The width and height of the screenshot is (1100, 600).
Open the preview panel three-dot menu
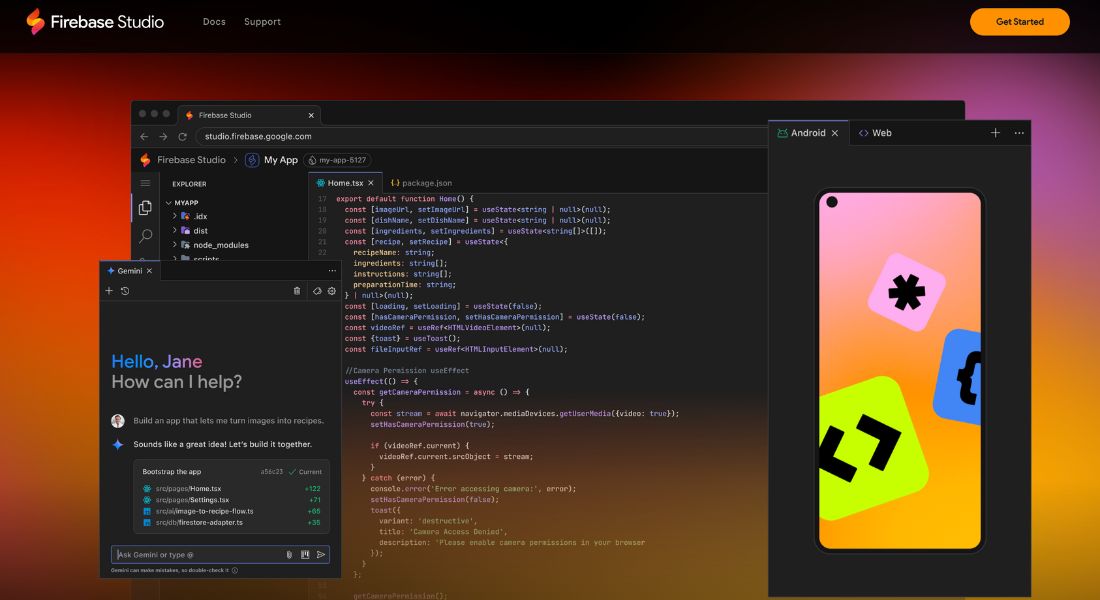click(1019, 133)
